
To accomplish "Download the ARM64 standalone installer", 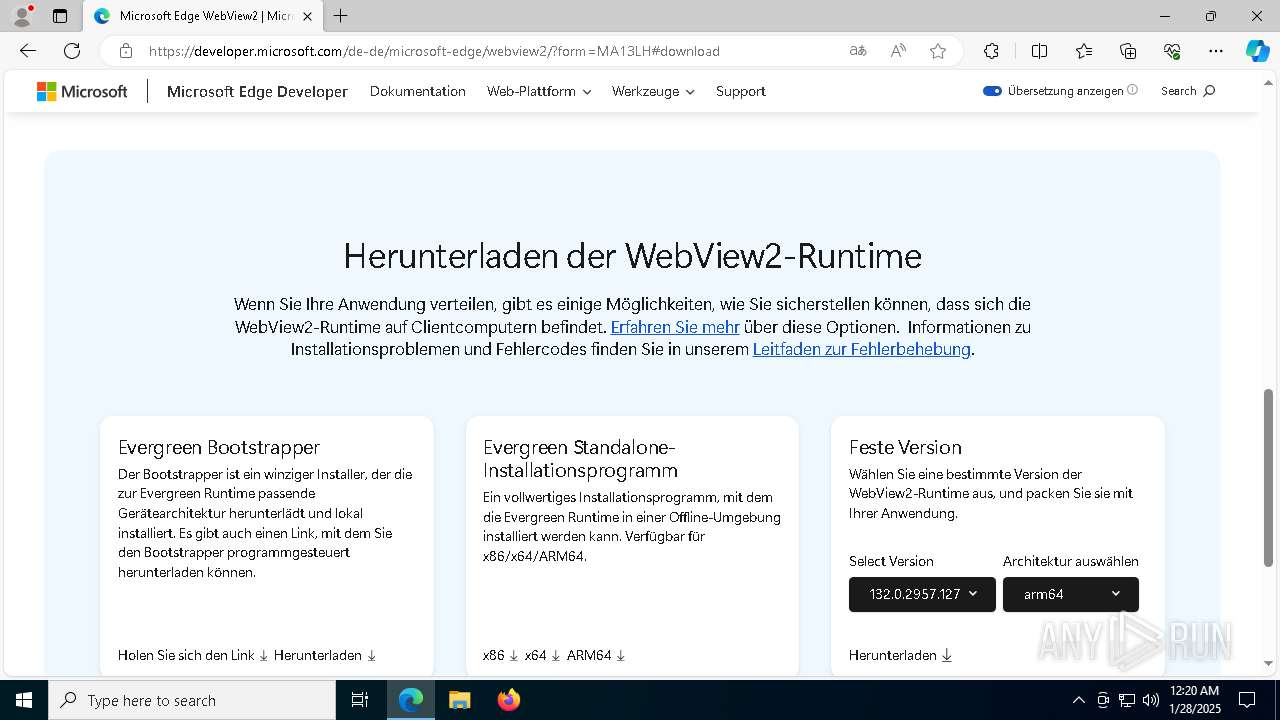I will [x=596, y=655].
